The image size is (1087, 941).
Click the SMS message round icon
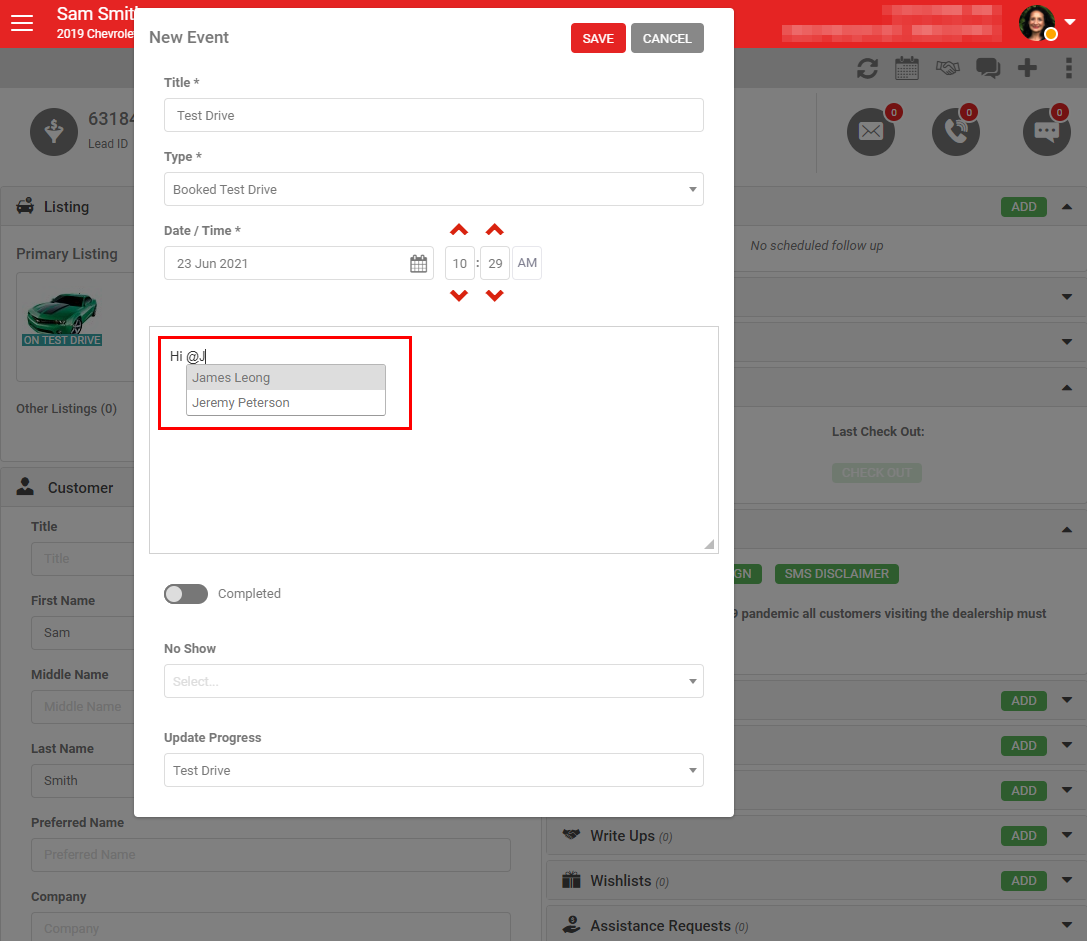coord(1047,132)
